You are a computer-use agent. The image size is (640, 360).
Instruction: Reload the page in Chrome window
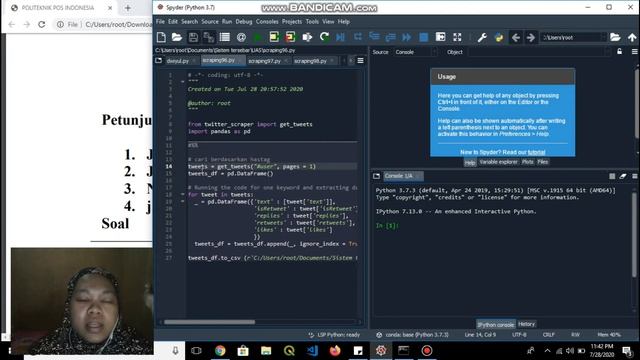click(x=42, y=24)
